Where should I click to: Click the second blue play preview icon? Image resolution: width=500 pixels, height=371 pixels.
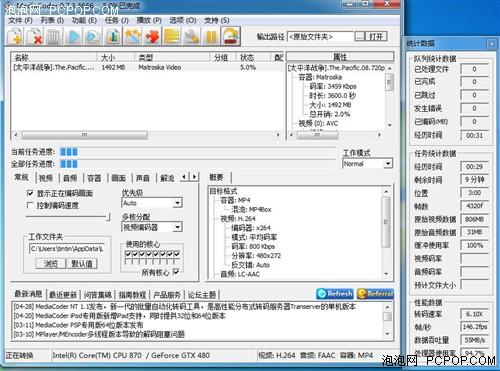pyautogui.click(x=93, y=36)
